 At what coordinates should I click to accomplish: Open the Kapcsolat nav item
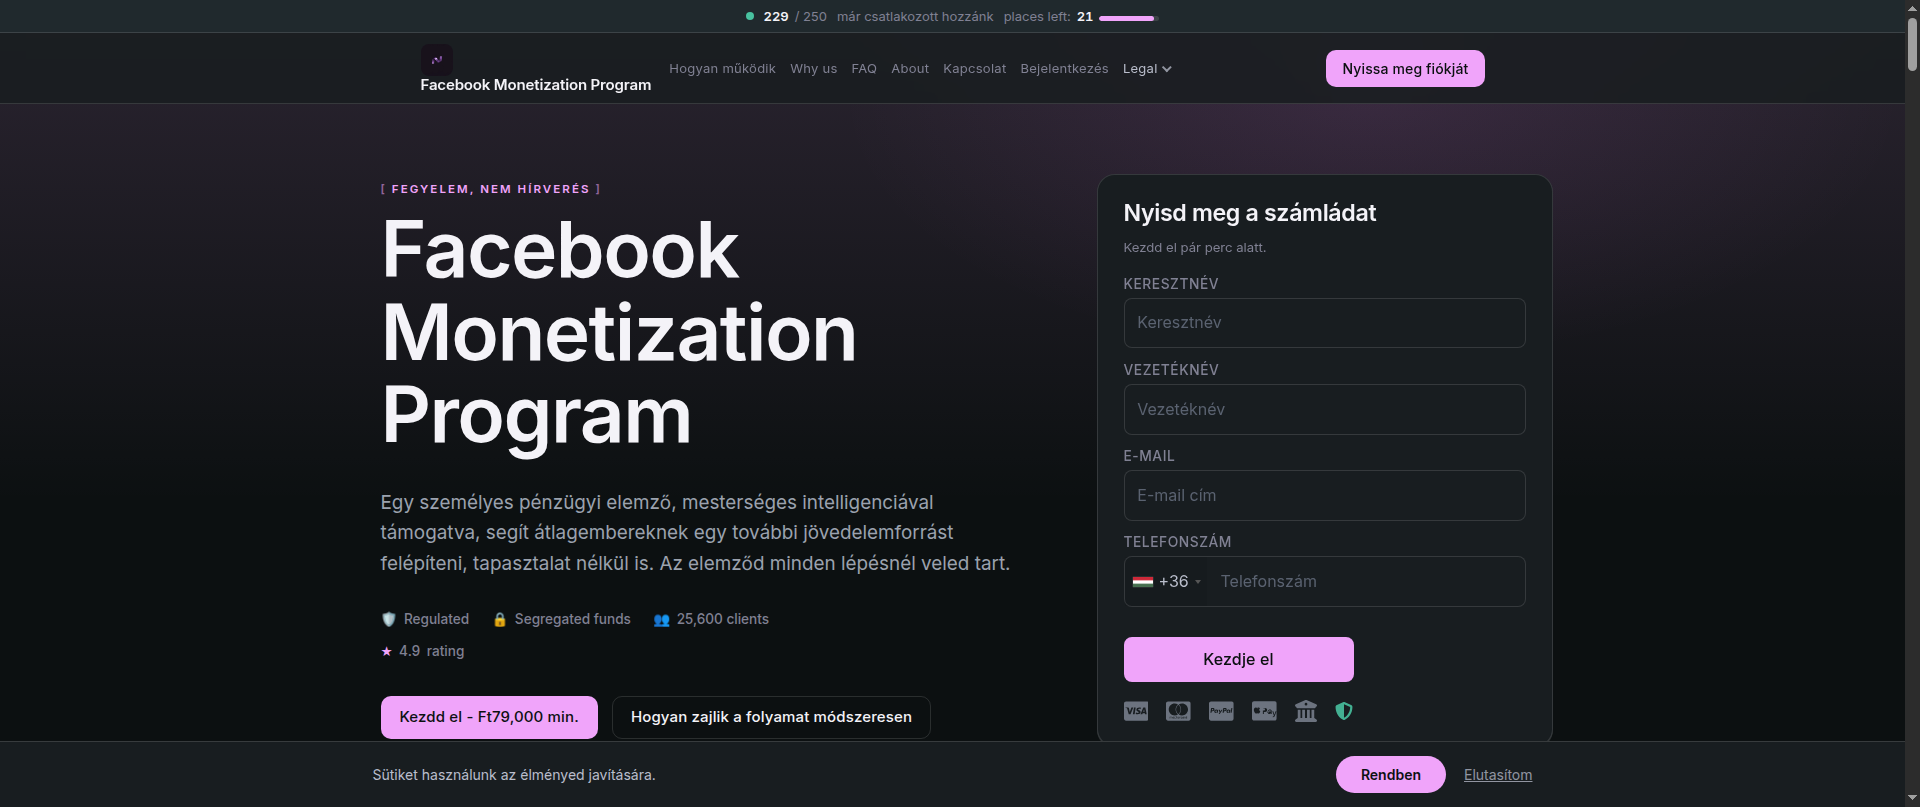click(974, 69)
